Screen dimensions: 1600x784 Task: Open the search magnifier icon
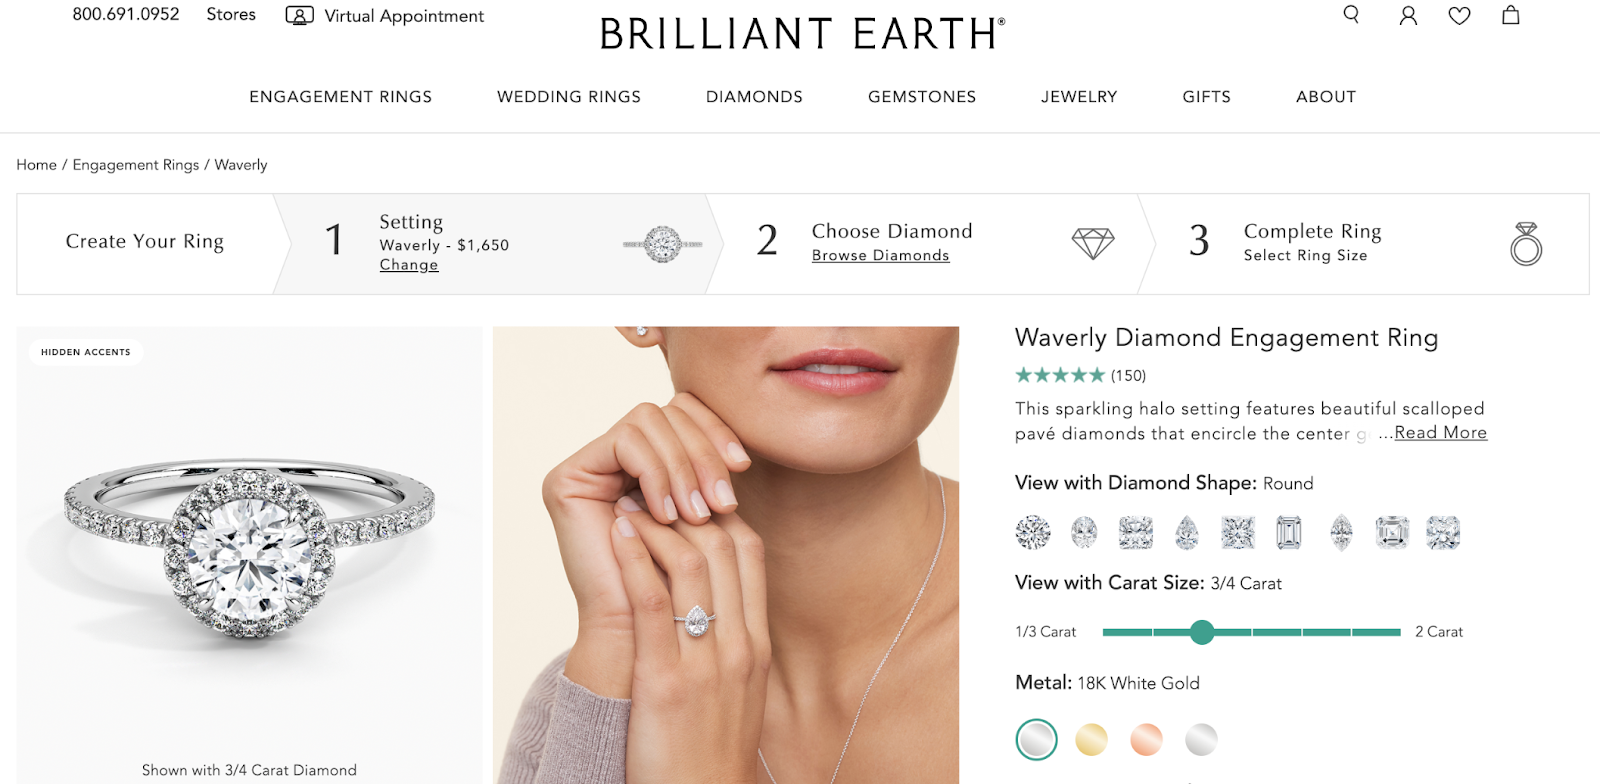point(1351,15)
